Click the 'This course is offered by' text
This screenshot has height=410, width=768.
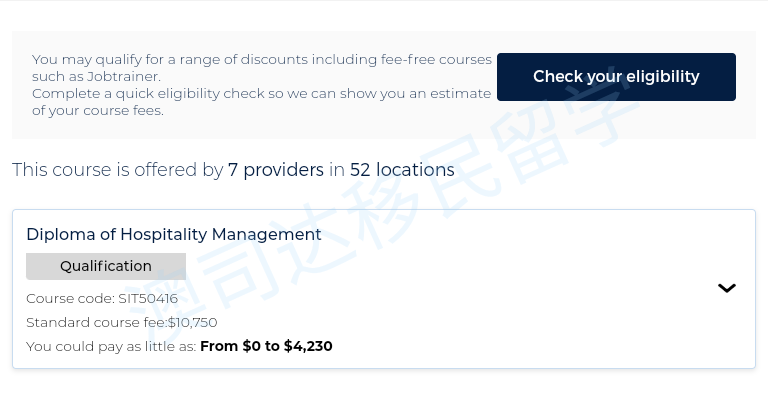[x=117, y=170]
